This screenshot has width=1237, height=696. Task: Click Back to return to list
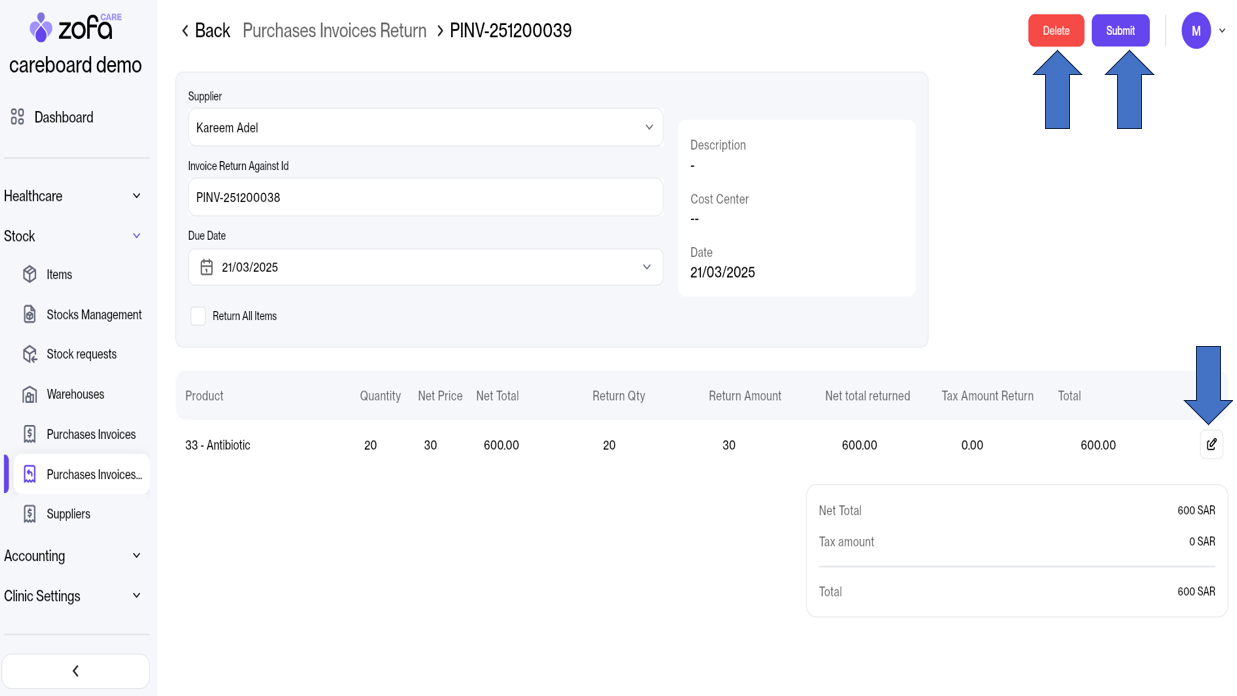(205, 30)
